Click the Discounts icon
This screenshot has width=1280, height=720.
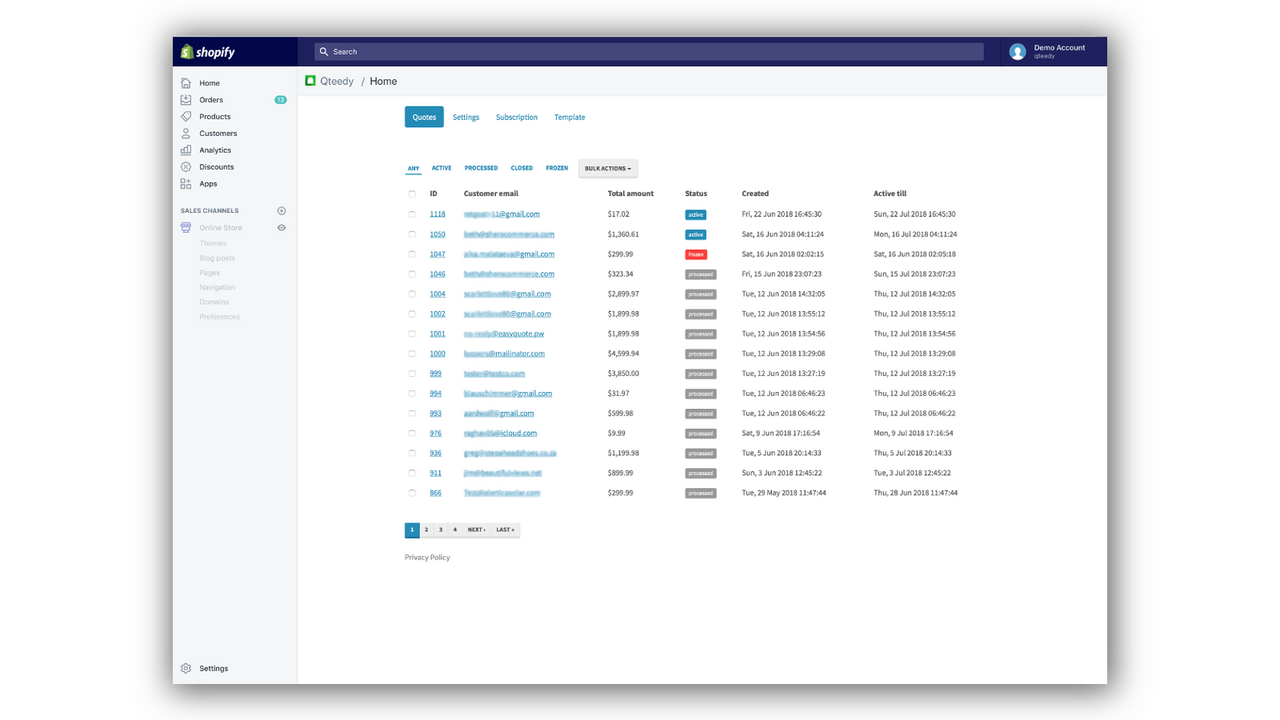(x=186, y=167)
